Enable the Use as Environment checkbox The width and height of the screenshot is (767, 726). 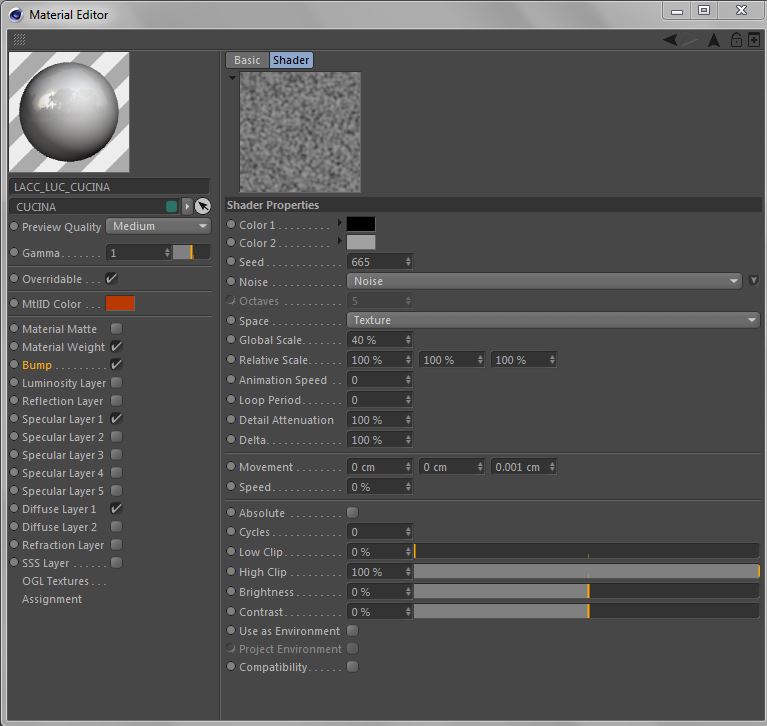coord(352,631)
